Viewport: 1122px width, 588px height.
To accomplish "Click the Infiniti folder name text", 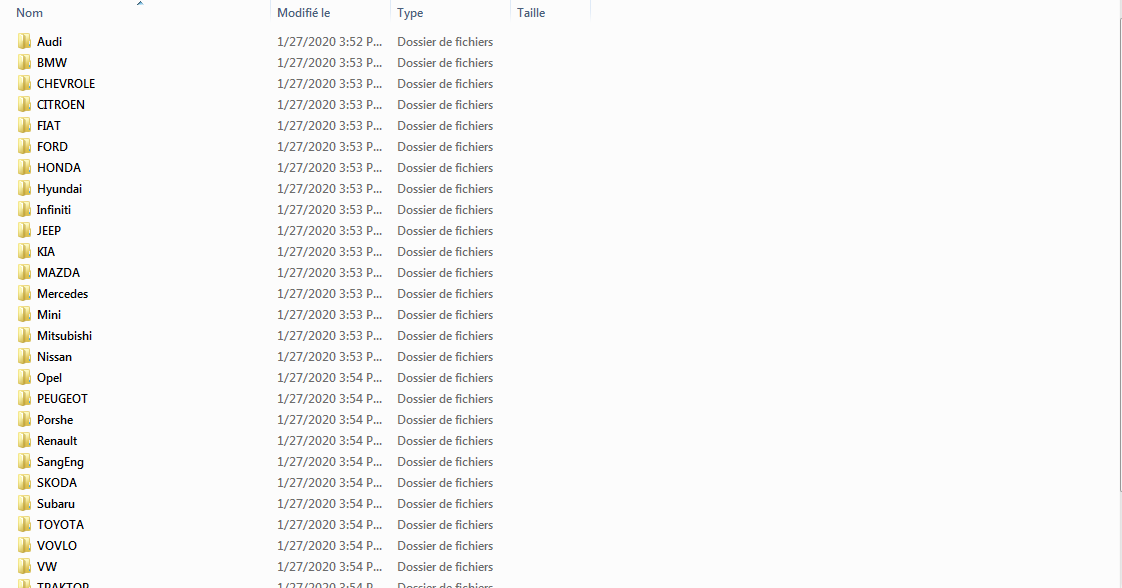I will coord(54,210).
